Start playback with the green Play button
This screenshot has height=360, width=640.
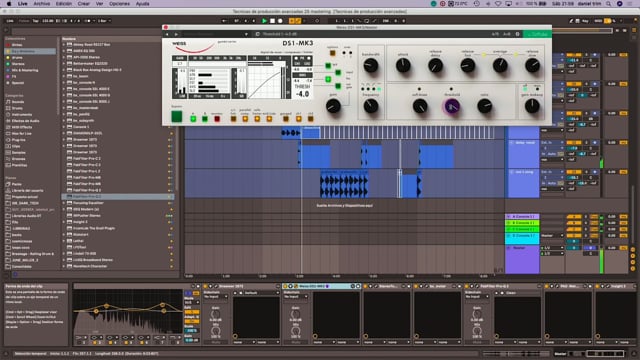[264, 21]
